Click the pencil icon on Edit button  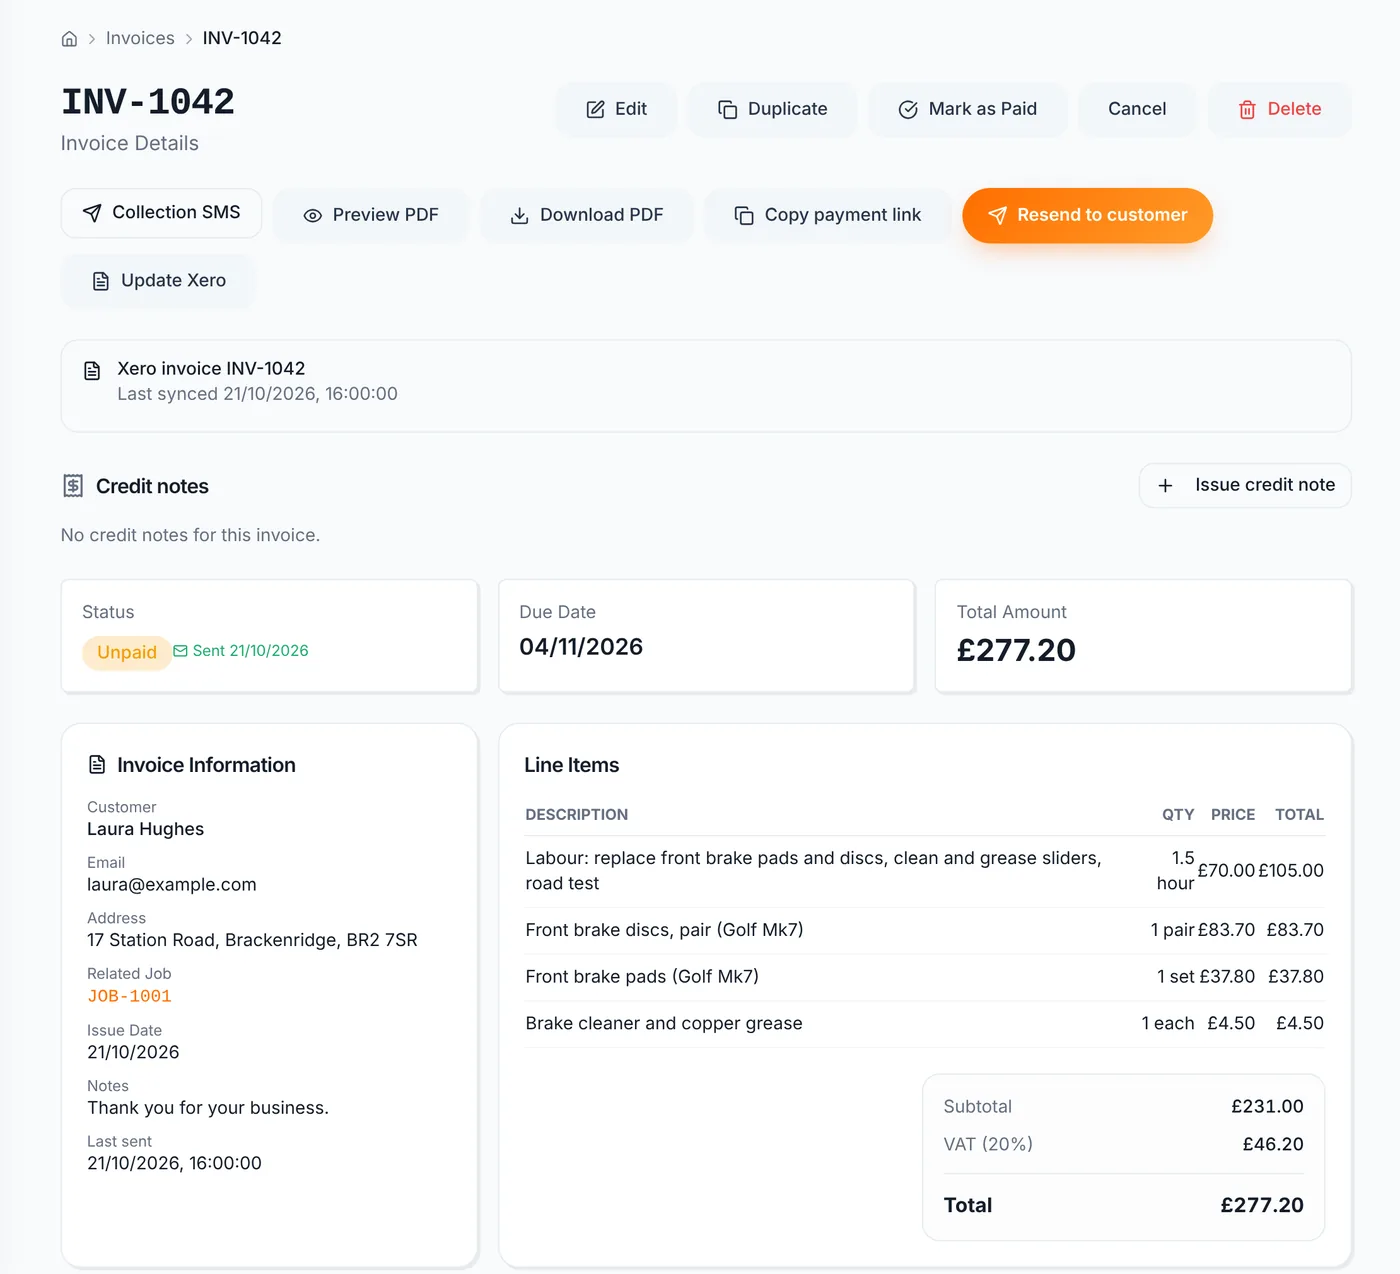click(595, 109)
